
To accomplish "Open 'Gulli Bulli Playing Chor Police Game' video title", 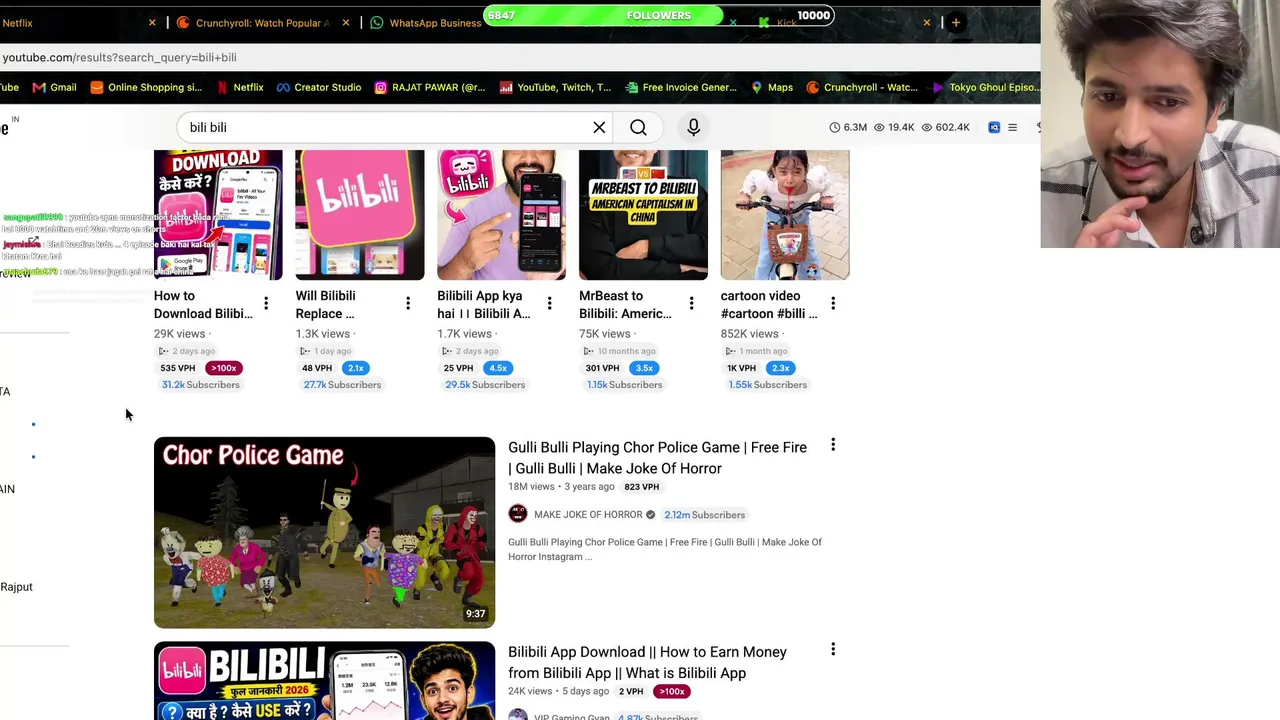I will tap(657, 458).
